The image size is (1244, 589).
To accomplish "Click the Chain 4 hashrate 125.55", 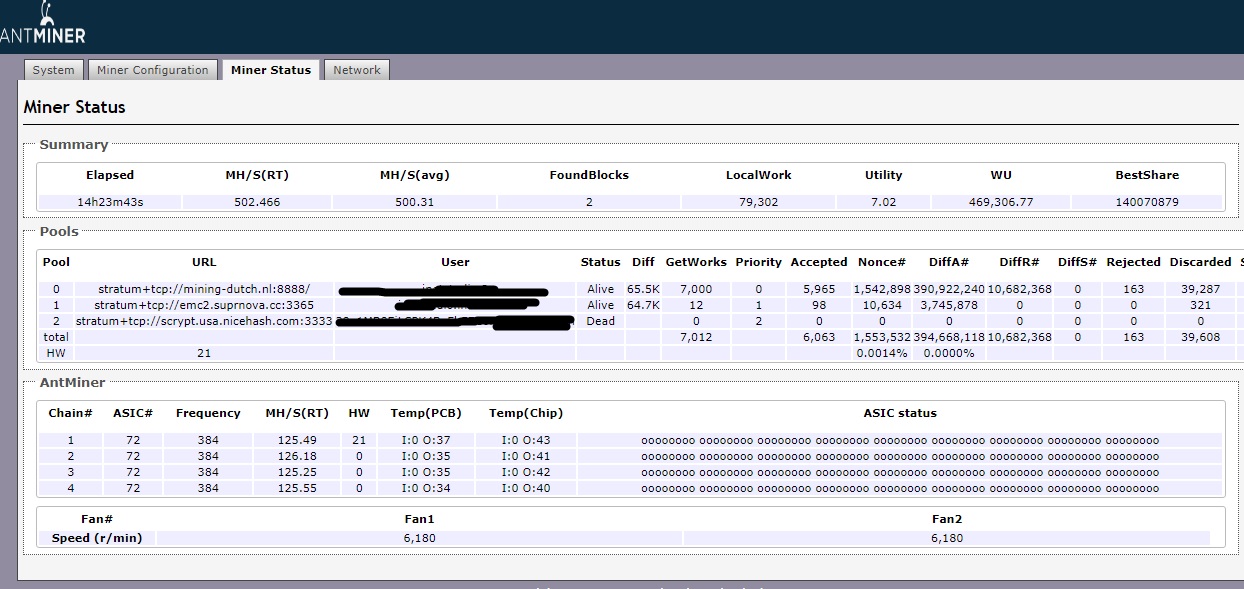I will tap(298, 488).
